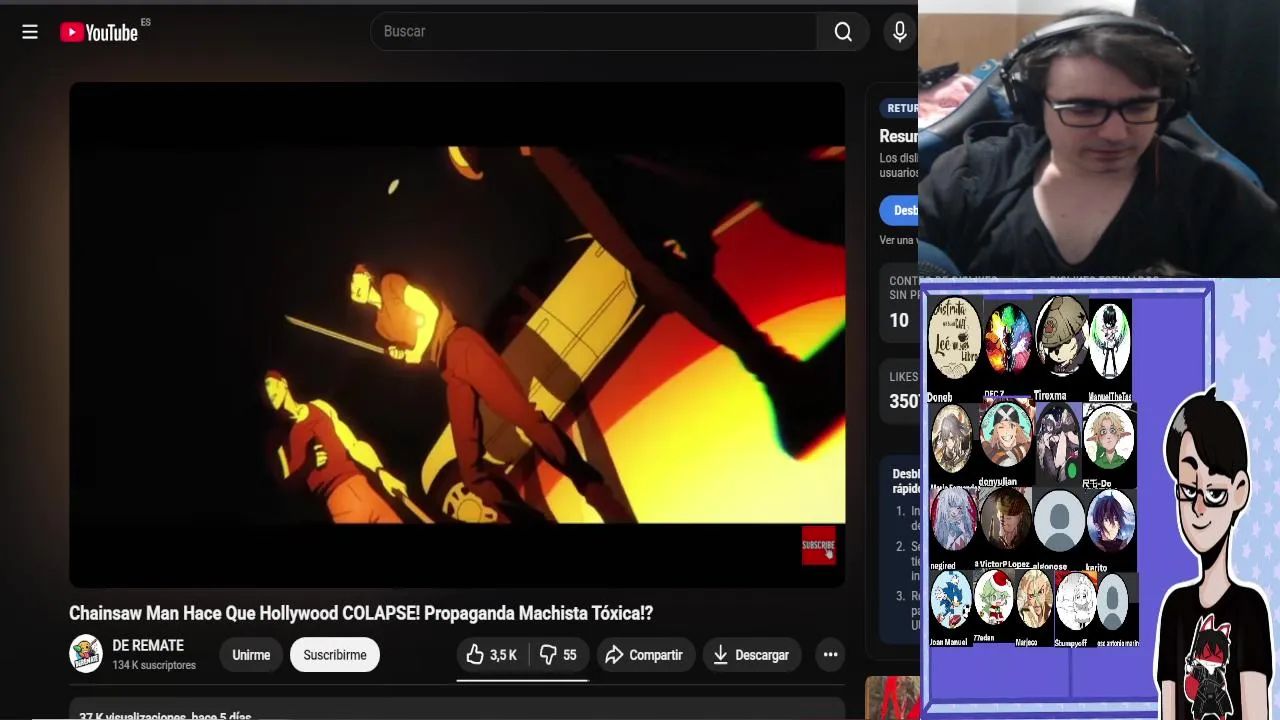
Task: Share the video via Compartir
Action: coord(645,655)
